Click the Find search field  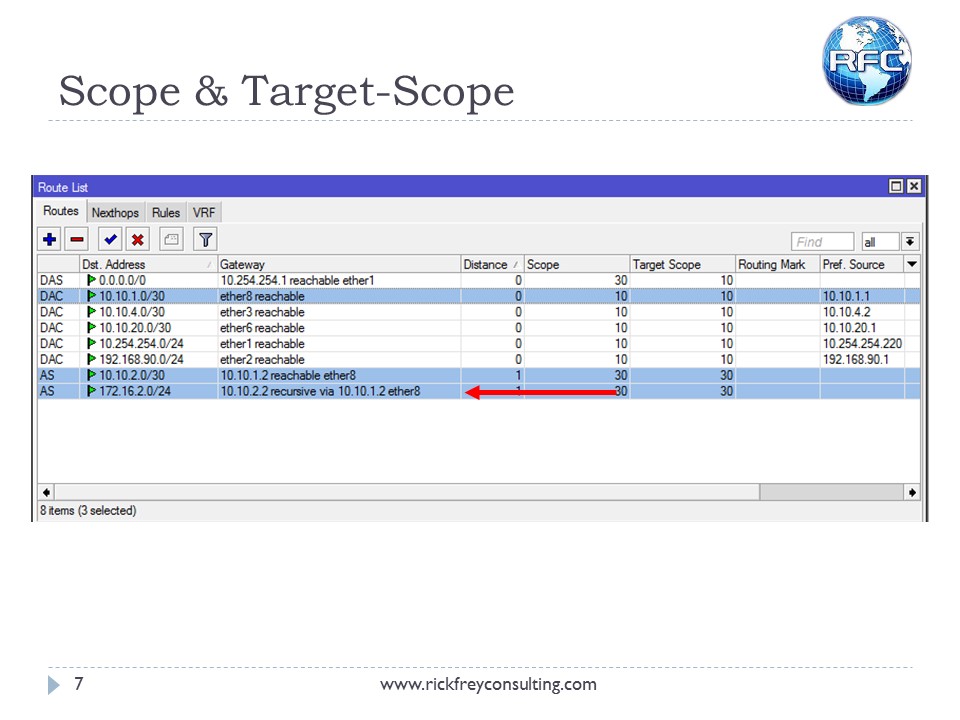point(822,242)
